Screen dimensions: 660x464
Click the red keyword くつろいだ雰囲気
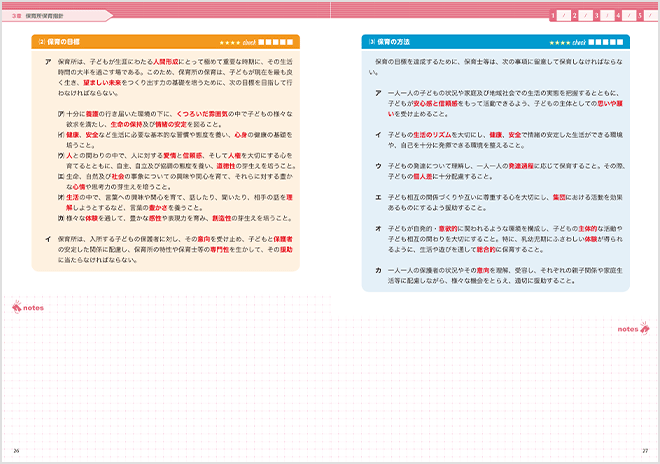coord(202,114)
